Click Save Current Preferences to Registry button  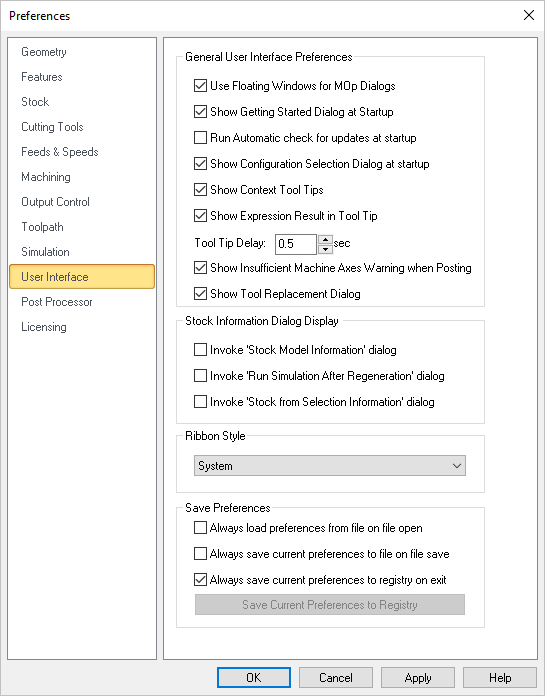(330, 605)
